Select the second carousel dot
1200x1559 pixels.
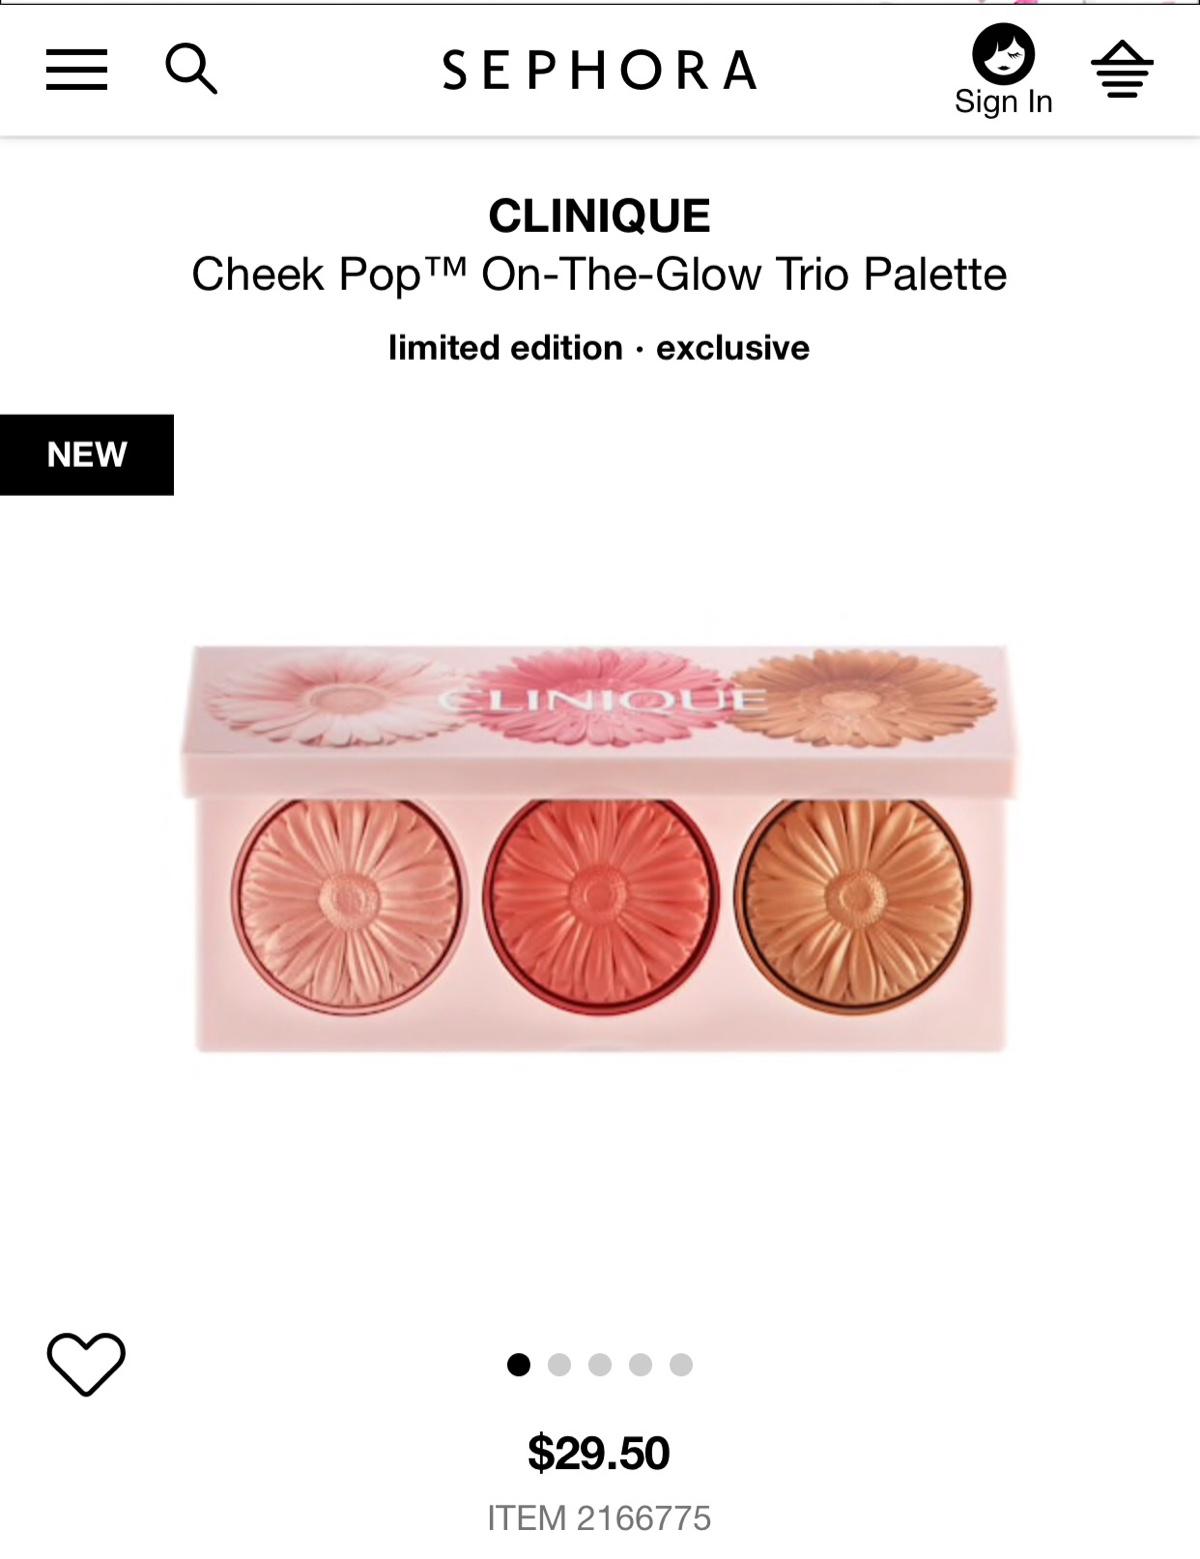[x=559, y=1364]
